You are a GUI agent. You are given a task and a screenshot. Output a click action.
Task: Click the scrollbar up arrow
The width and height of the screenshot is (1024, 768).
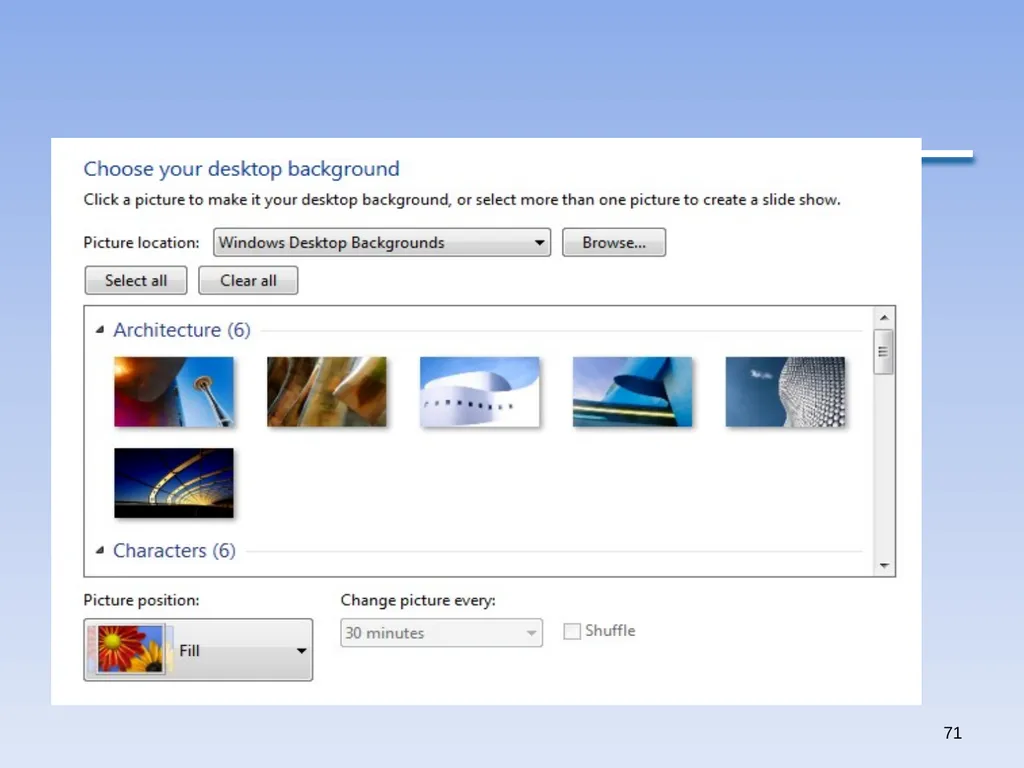pos(884,317)
